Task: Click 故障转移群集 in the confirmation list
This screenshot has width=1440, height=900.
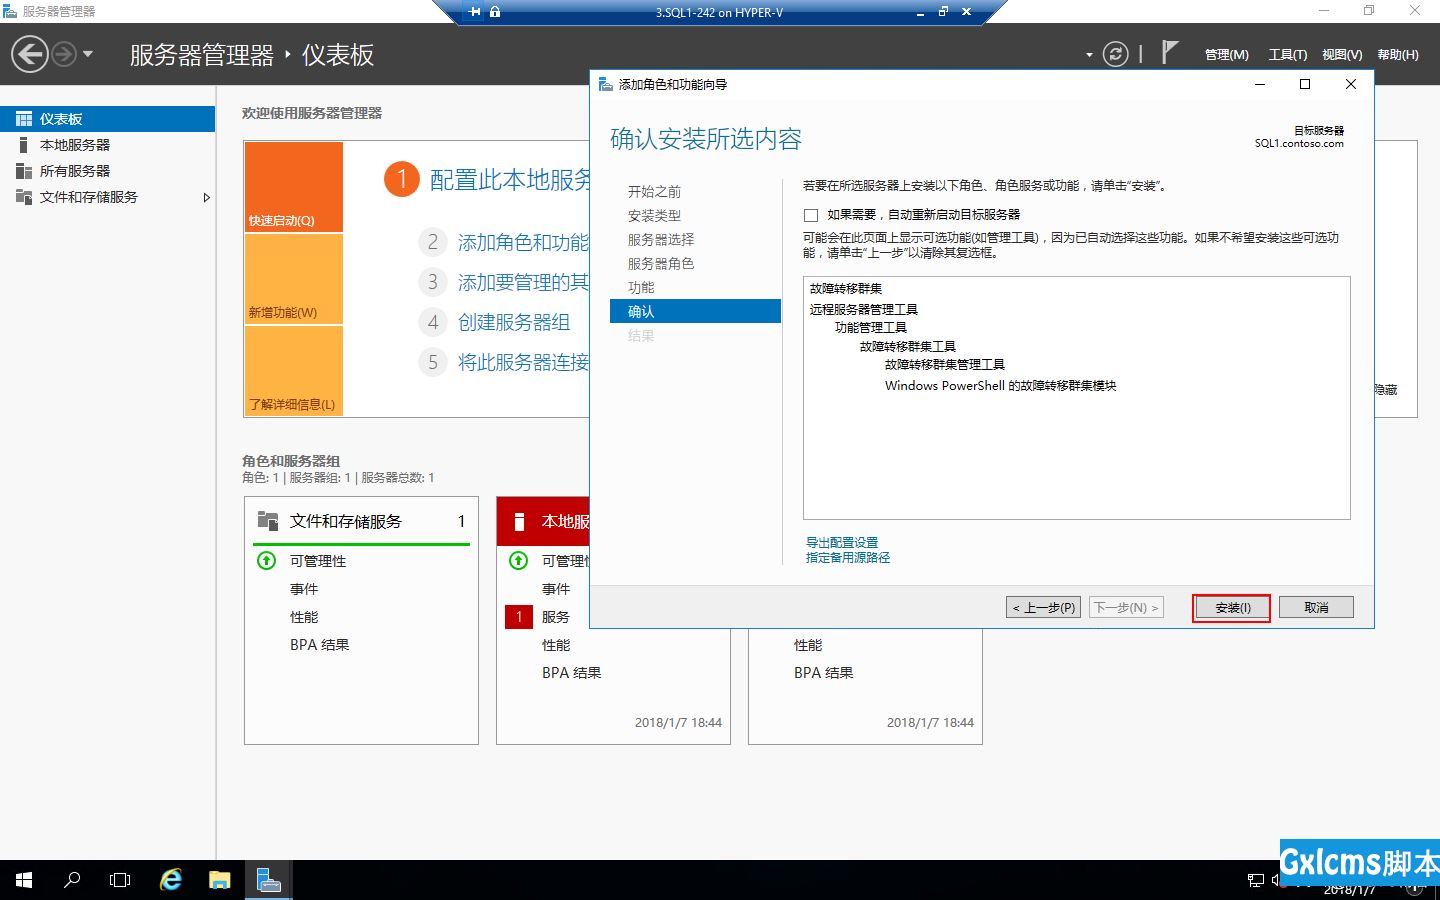Action: 846,288
